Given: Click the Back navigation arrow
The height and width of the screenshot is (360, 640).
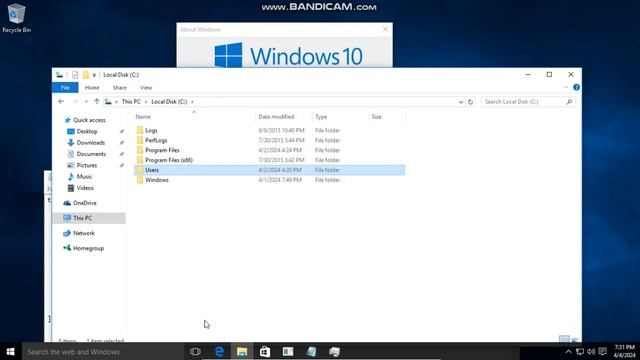Looking at the screenshot, I should point(61,102).
